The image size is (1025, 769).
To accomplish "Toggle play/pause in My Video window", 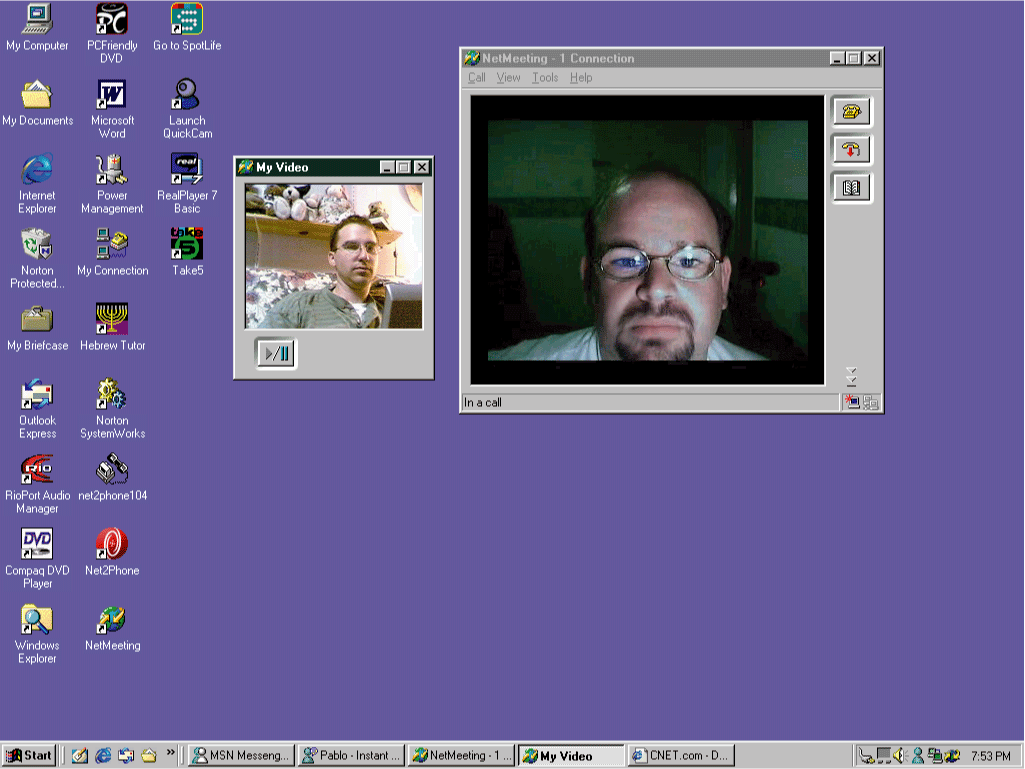I will click(276, 354).
